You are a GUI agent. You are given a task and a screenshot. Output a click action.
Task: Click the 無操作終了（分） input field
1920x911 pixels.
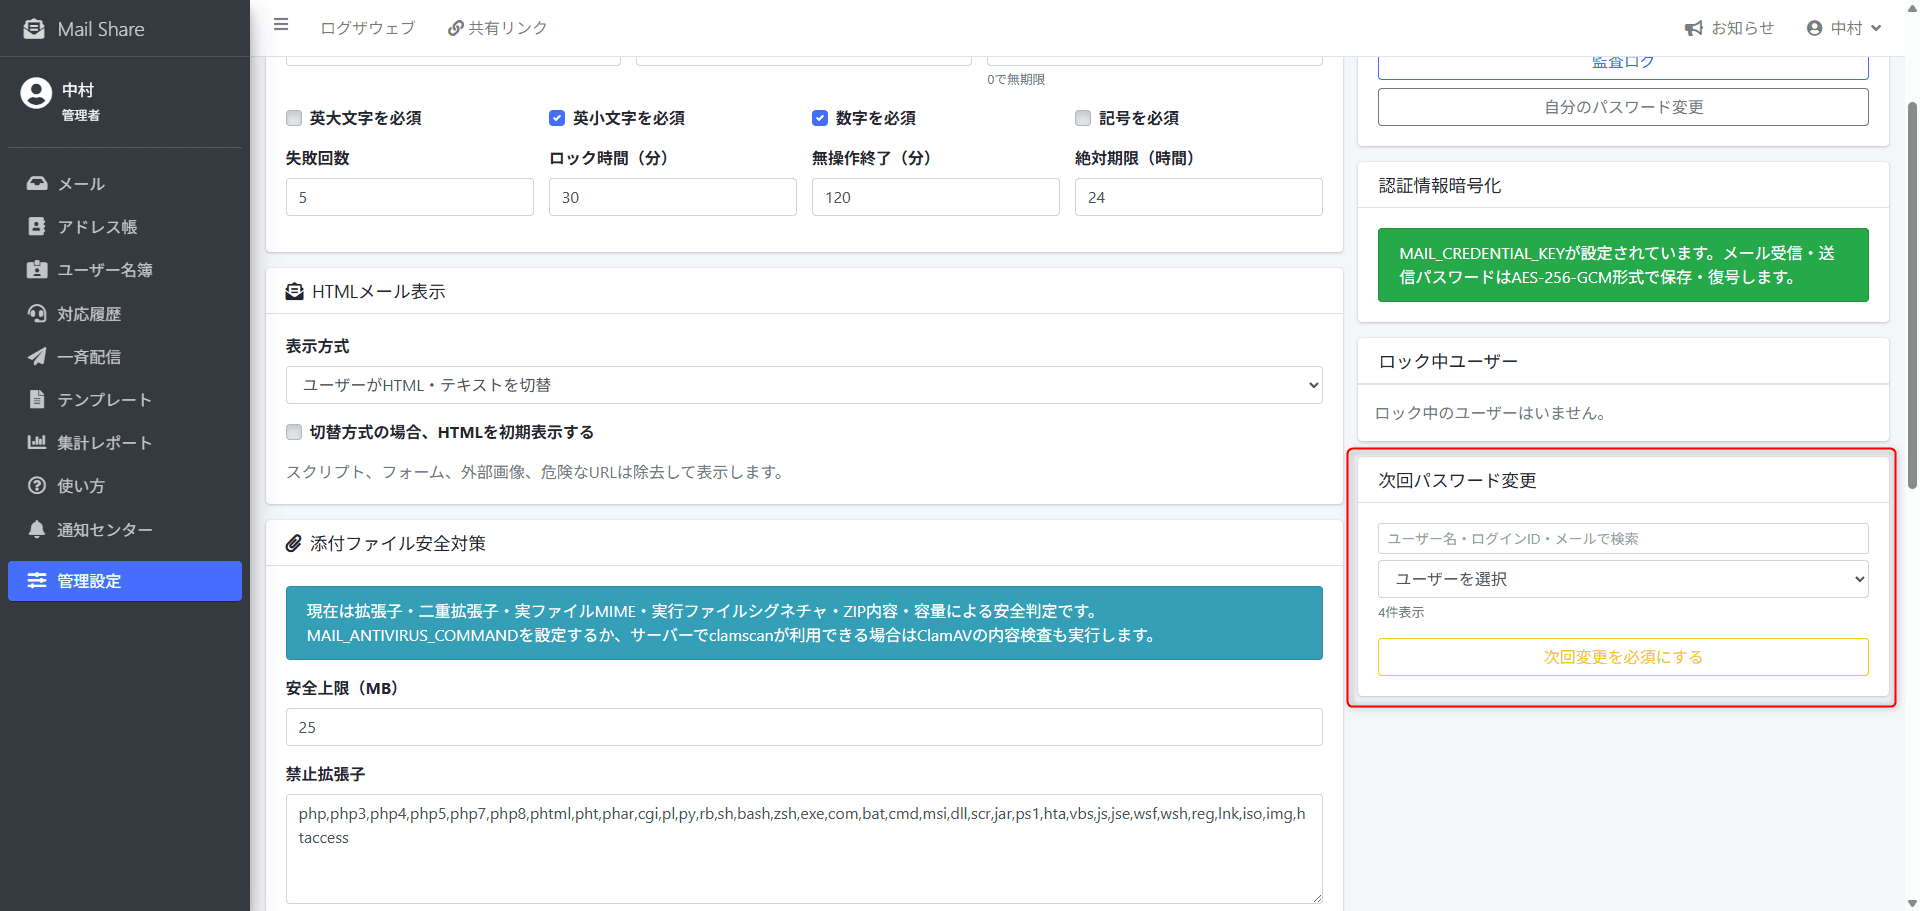936,197
